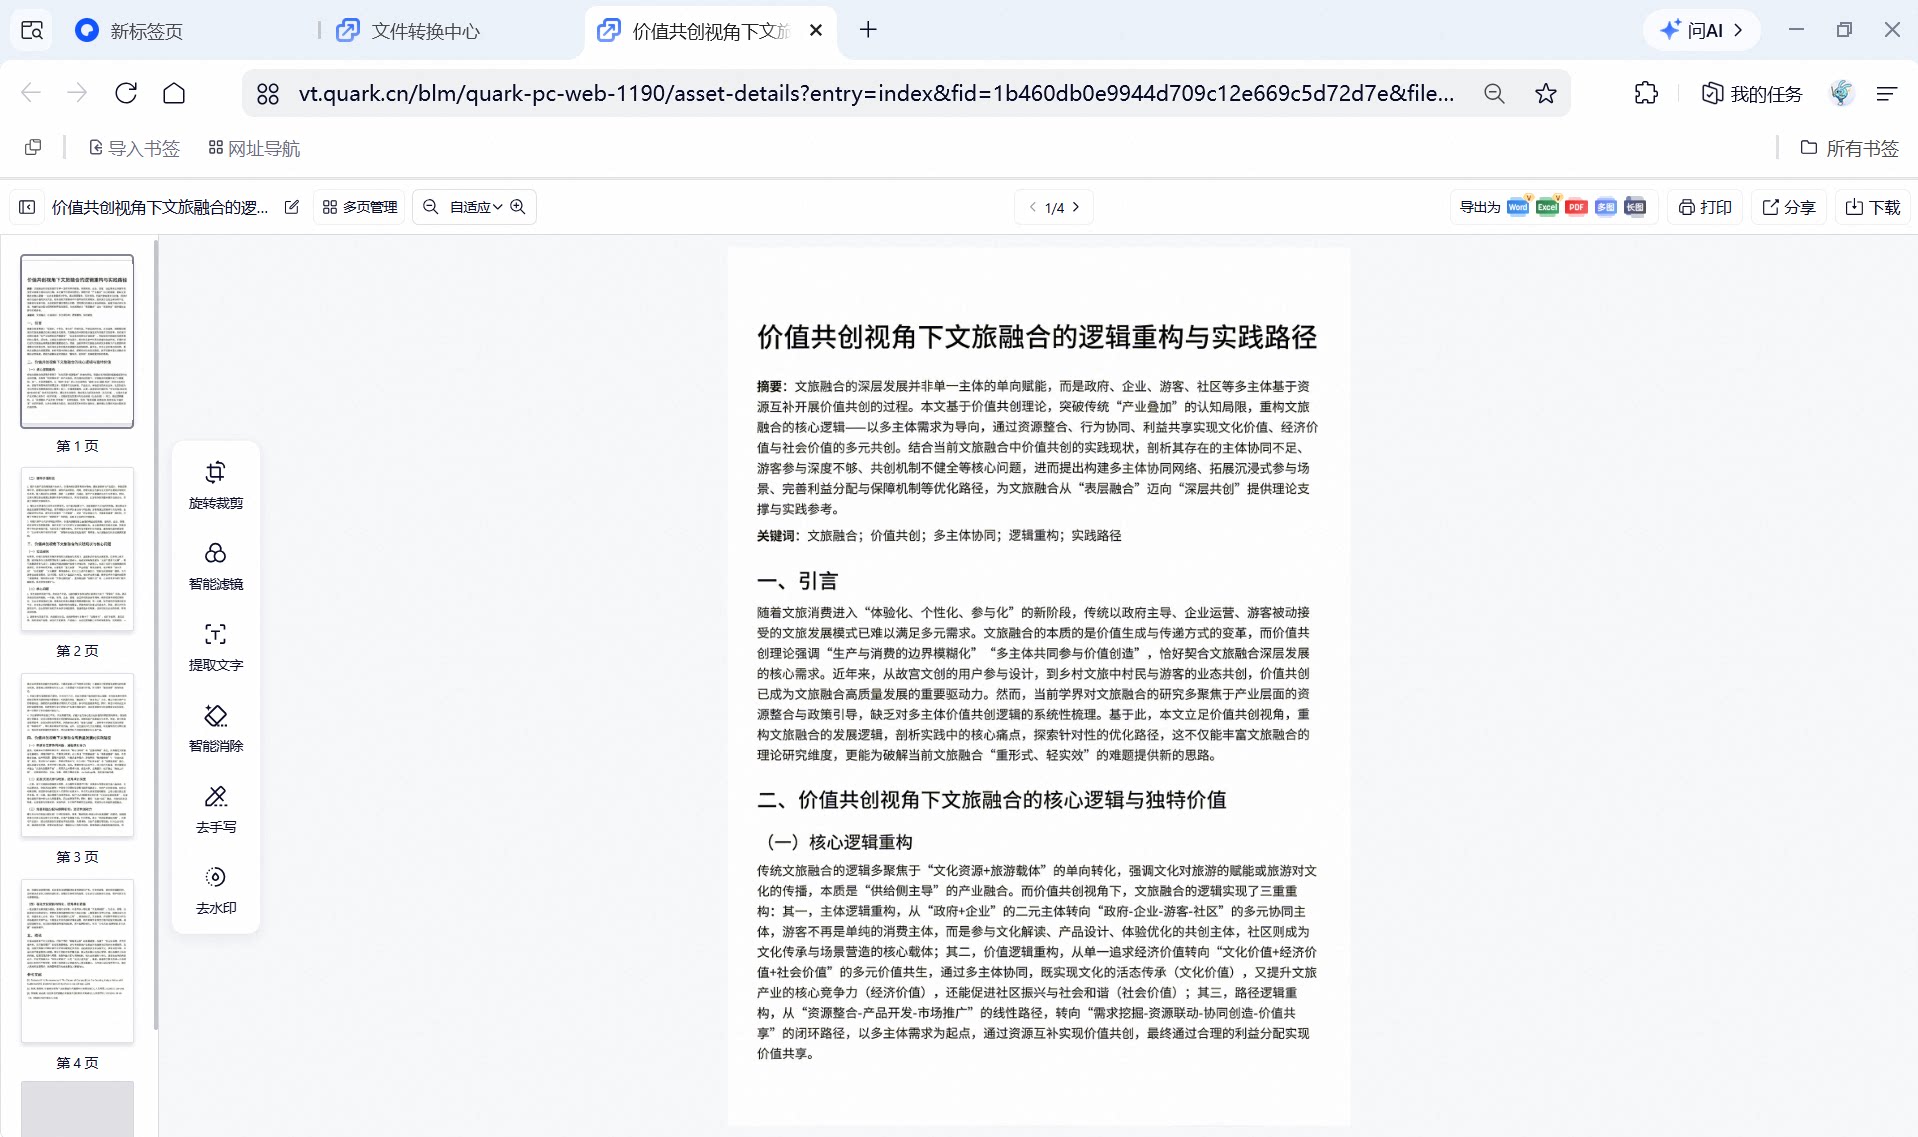Click the browser extensions puzzle icon
This screenshot has height=1137, width=1918.
tap(1646, 93)
